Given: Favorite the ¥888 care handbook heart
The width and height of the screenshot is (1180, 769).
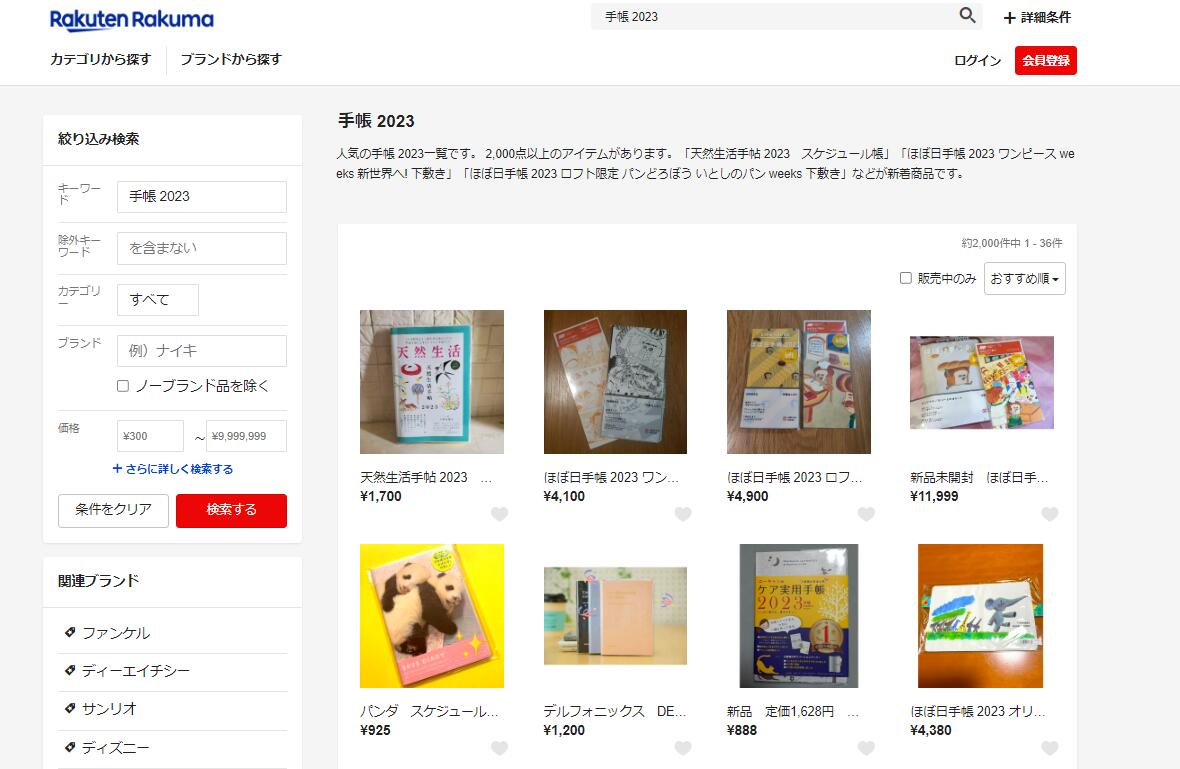Looking at the screenshot, I should pyautogui.click(x=866, y=748).
